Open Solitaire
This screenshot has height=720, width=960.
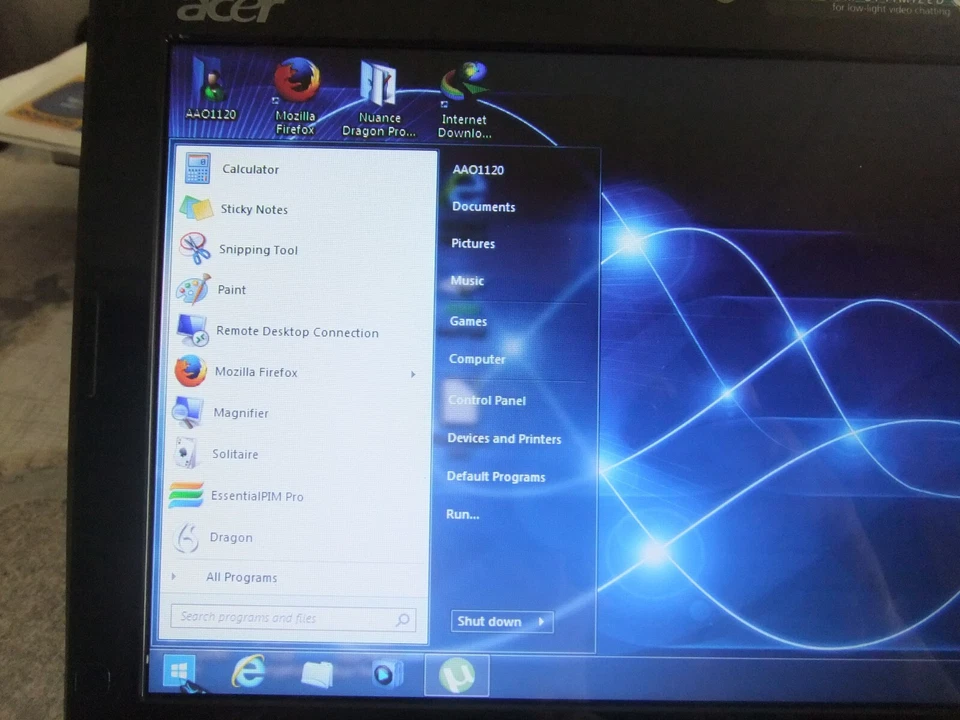pyautogui.click(x=234, y=454)
